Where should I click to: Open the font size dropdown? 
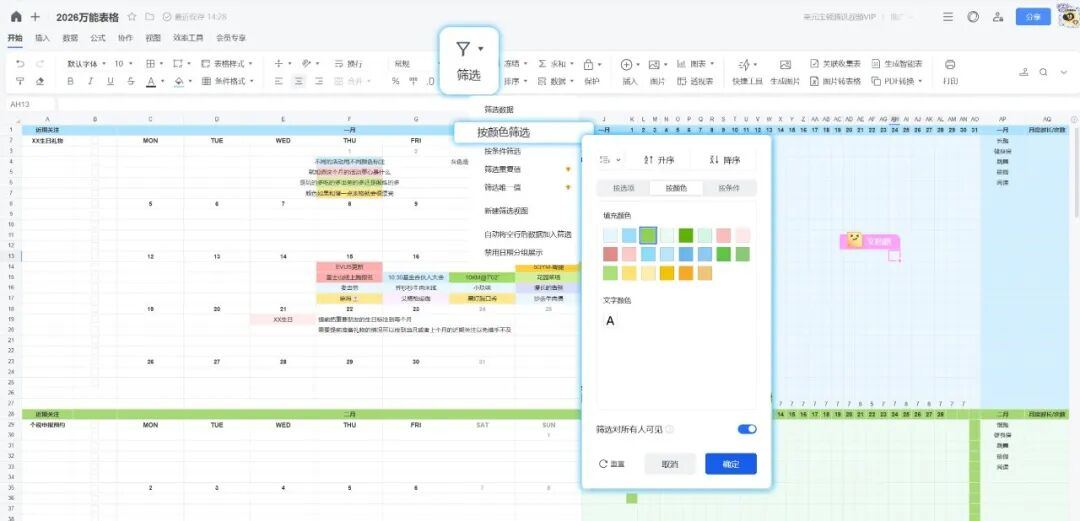[122, 63]
